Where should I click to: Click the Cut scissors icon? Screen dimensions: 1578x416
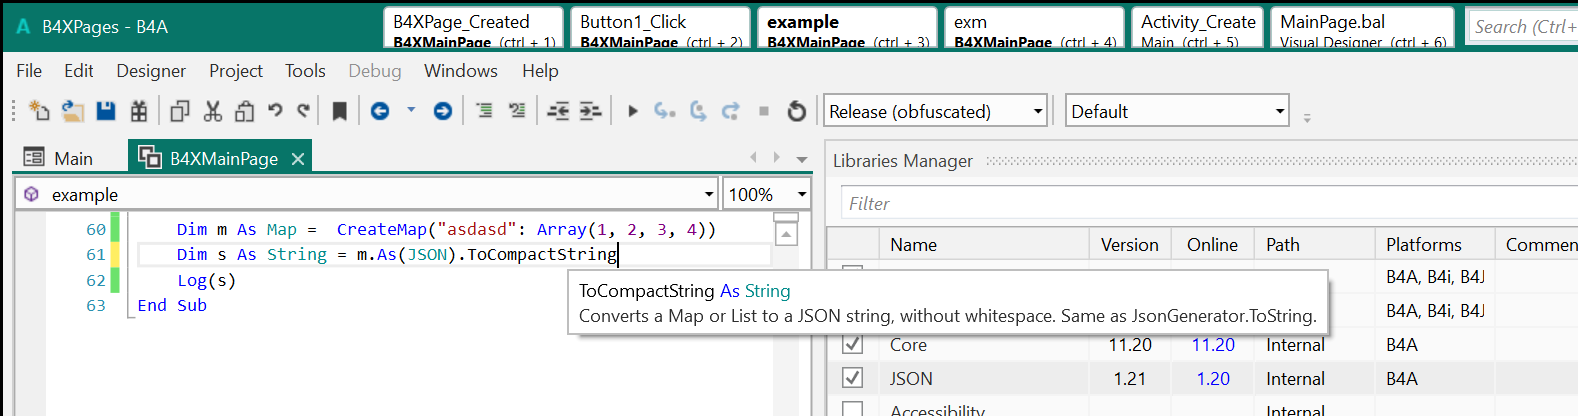coord(213,111)
